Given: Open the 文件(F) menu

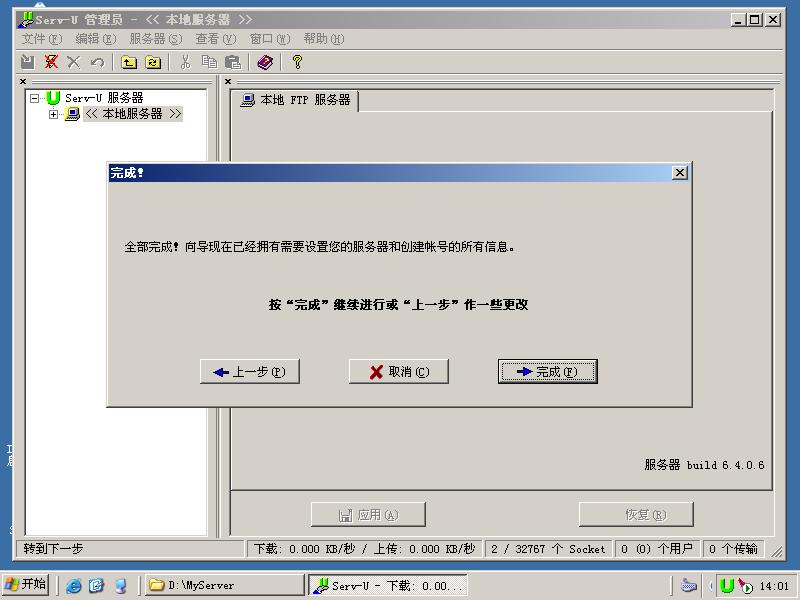Looking at the screenshot, I should coord(42,39).
